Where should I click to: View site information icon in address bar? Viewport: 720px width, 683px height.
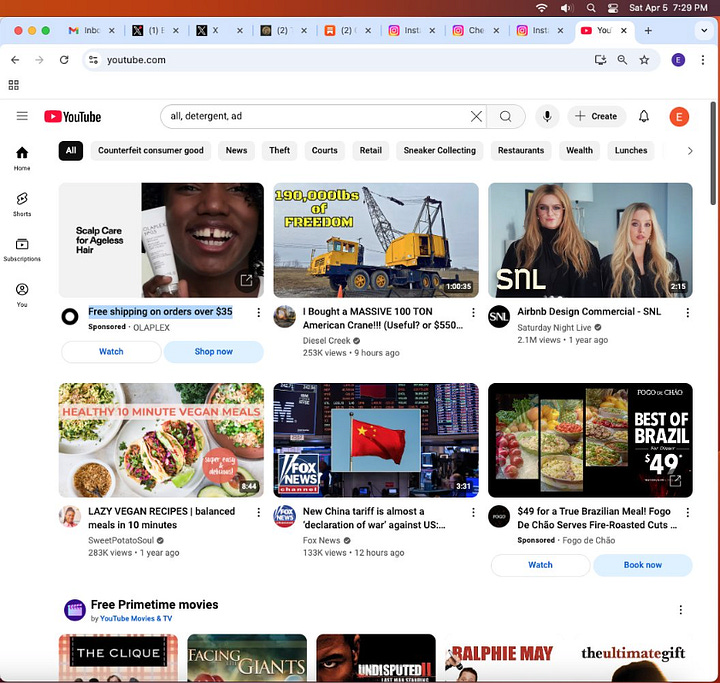(x=94, y=60)
